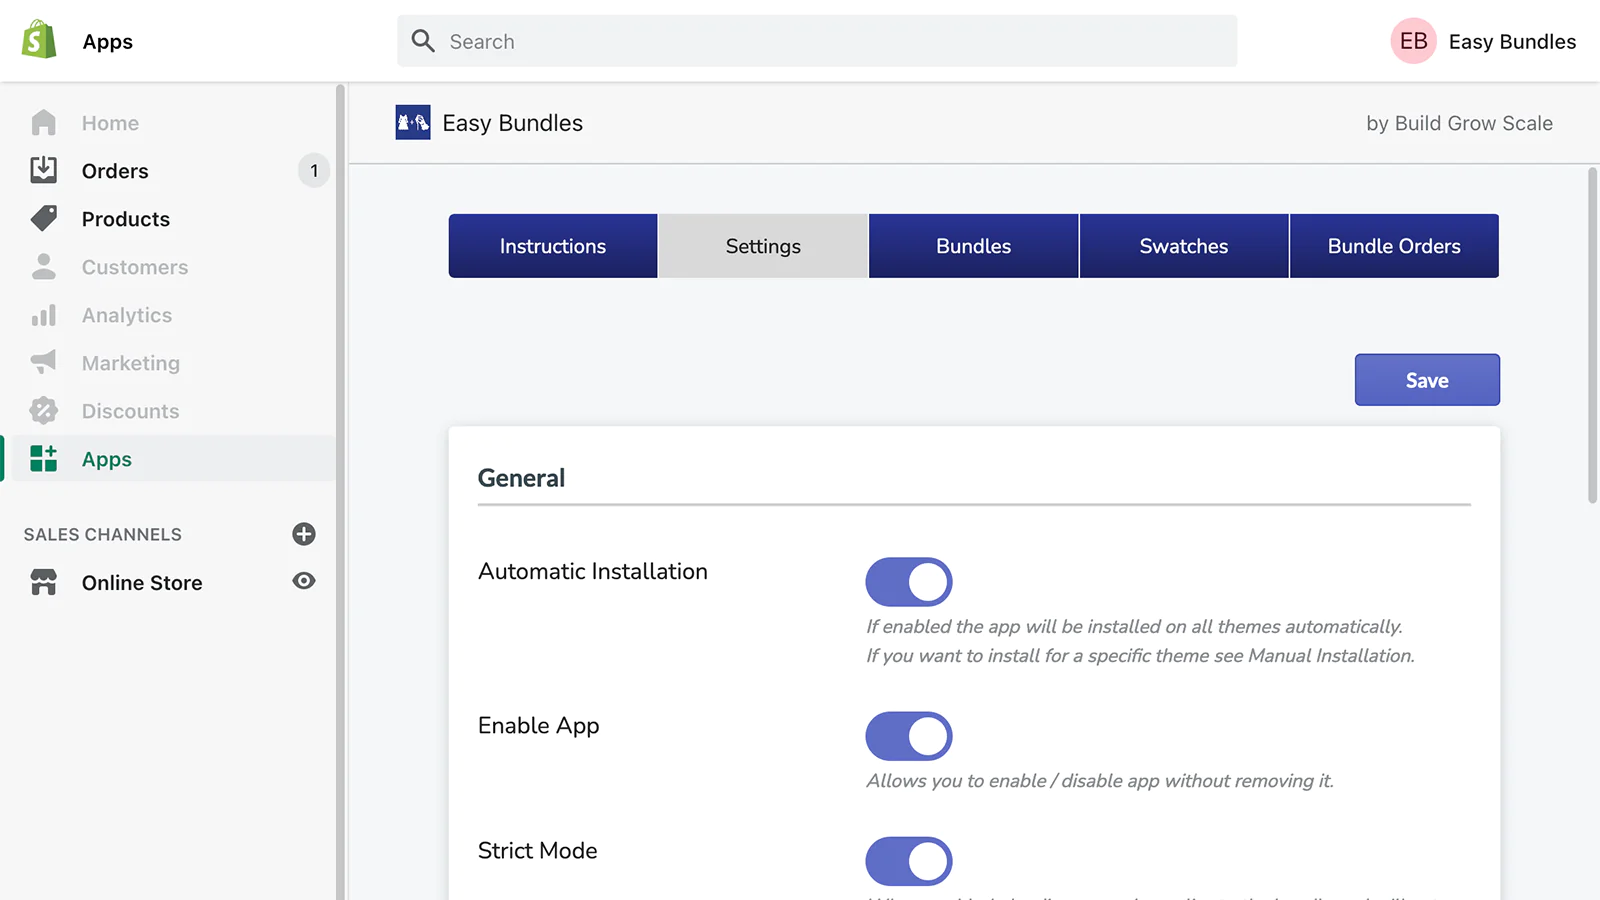Image resolution: width=1600 pixels, height=900 pixels.
Task: Switch to the Bundles tab
Action: (973, 246)
